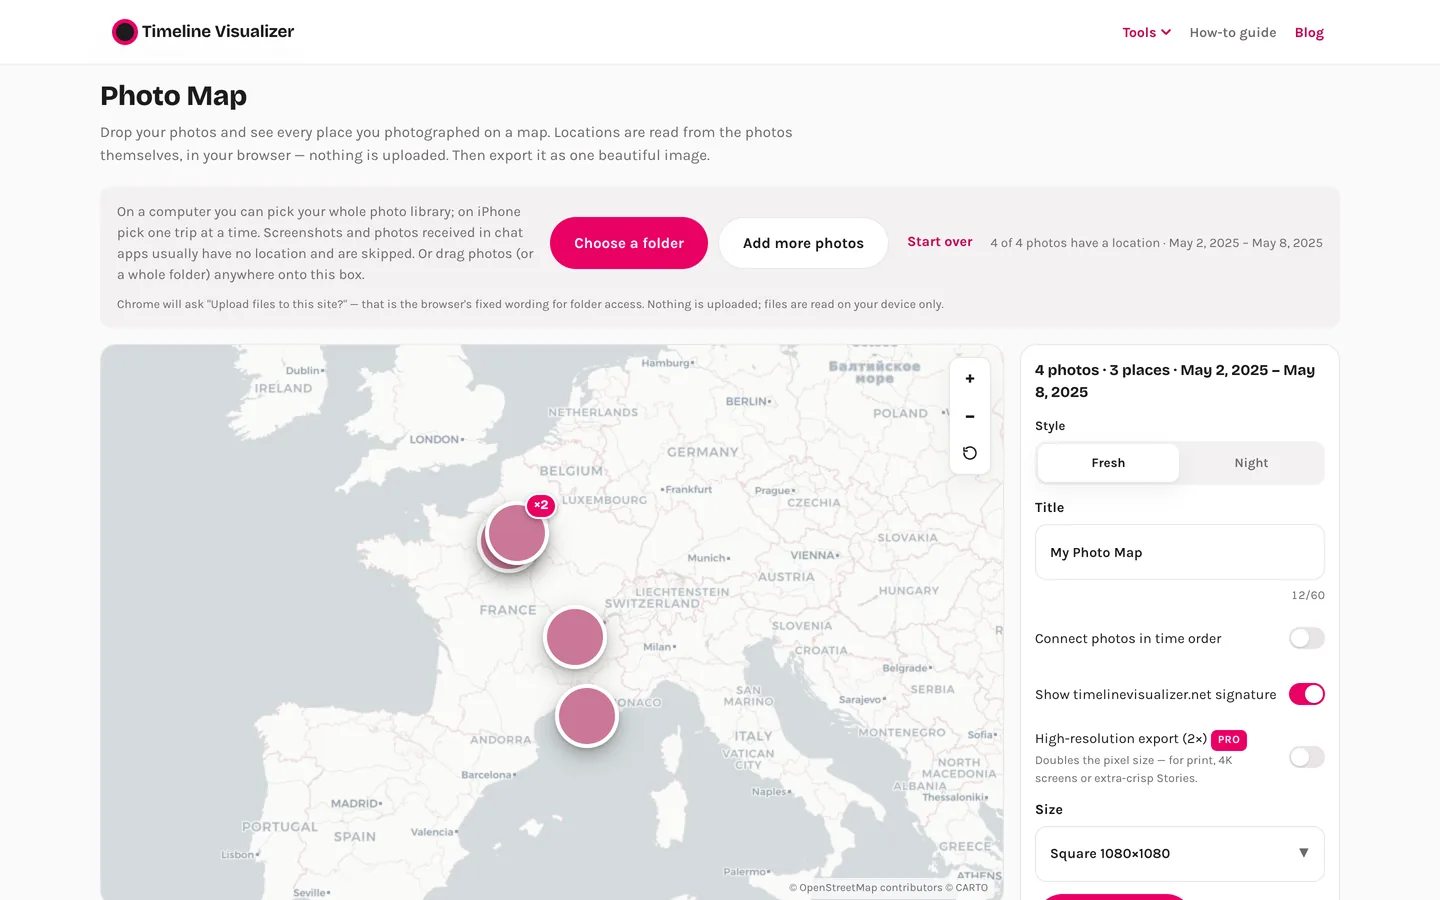The width and height of the screenshot is (1440, 900).
Task: Click the 12/60 character counter
Action: tap(1308, 595)
